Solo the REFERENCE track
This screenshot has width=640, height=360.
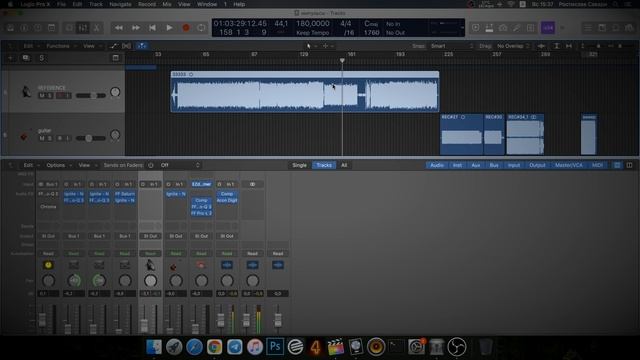(x=49, y=96)
